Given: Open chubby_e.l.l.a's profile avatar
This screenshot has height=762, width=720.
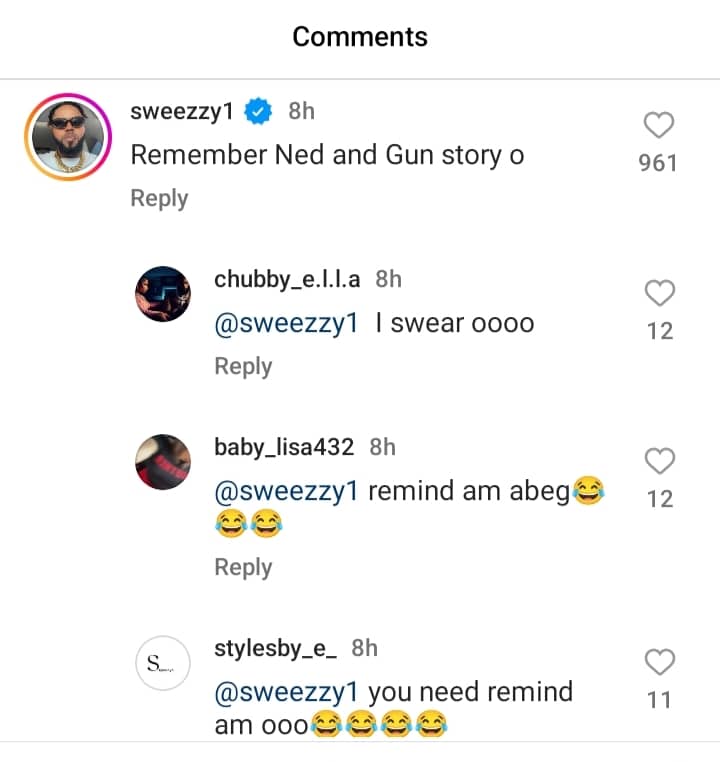Looking at the screenshot, I should click(162, 294).
